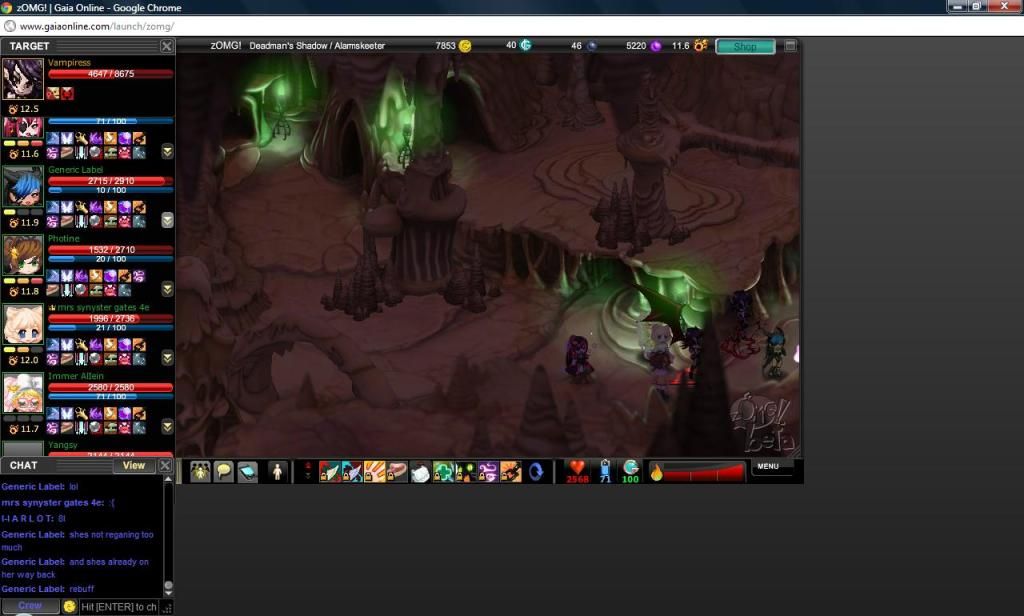Click Generic Label's name in rebuff message

33,589
